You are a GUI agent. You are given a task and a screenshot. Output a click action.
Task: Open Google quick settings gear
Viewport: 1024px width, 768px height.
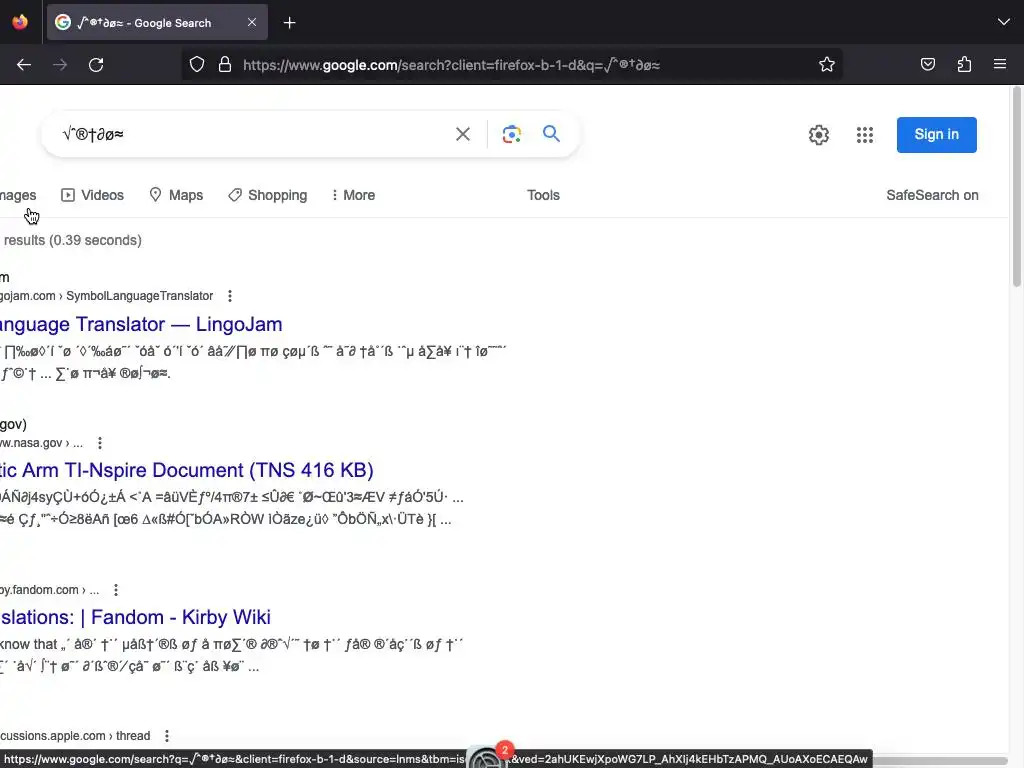818,135
